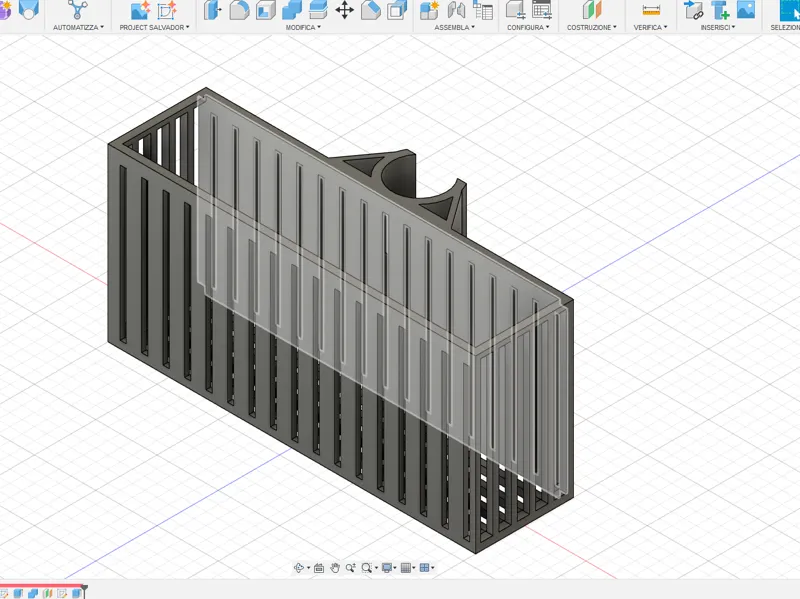Select the Combine bodies tool icon

[292, 10]
